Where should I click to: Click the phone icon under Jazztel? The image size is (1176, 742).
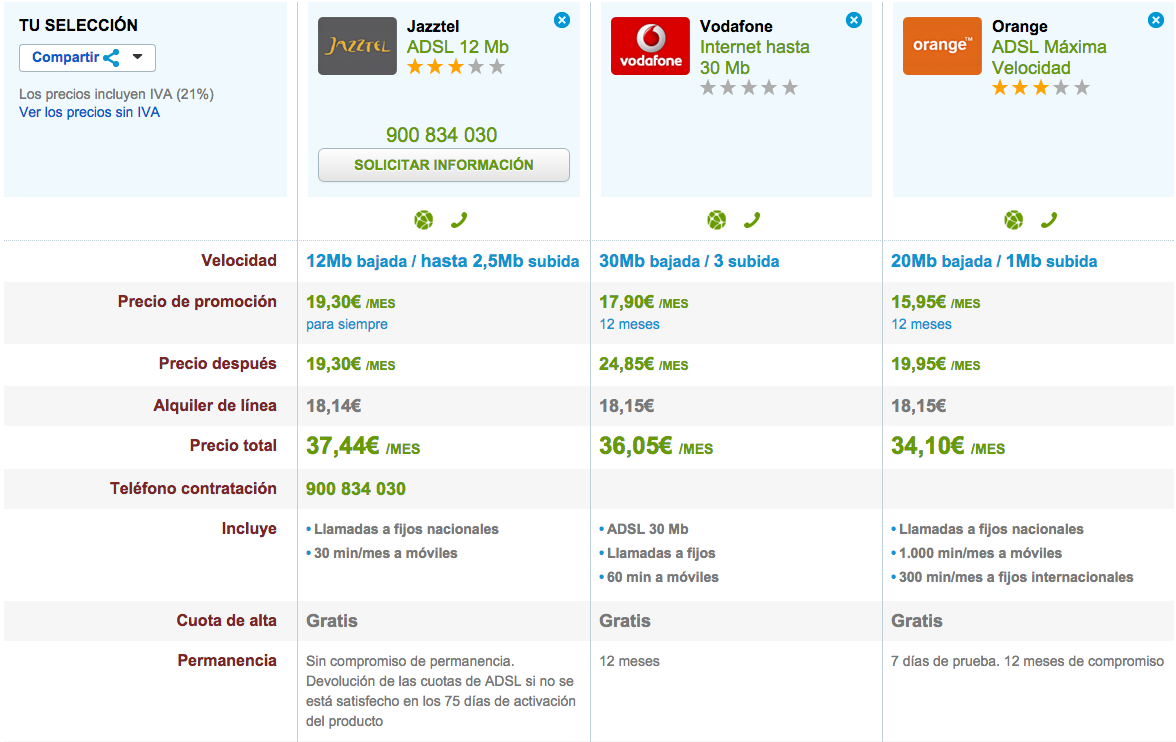tap(459, 220)
